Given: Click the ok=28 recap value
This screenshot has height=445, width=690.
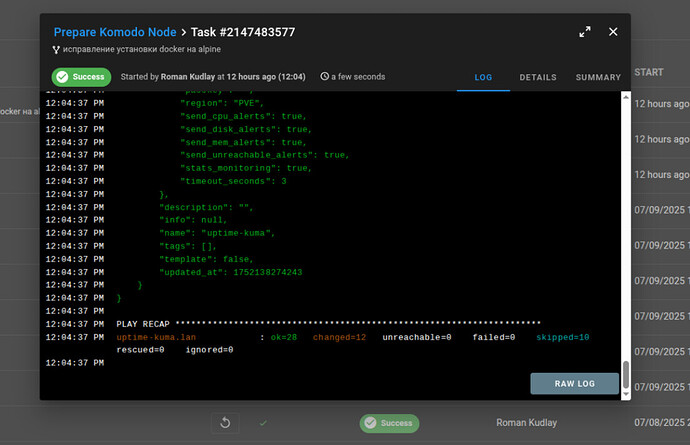Looking at the screenshot, I should tap(284, 338).
